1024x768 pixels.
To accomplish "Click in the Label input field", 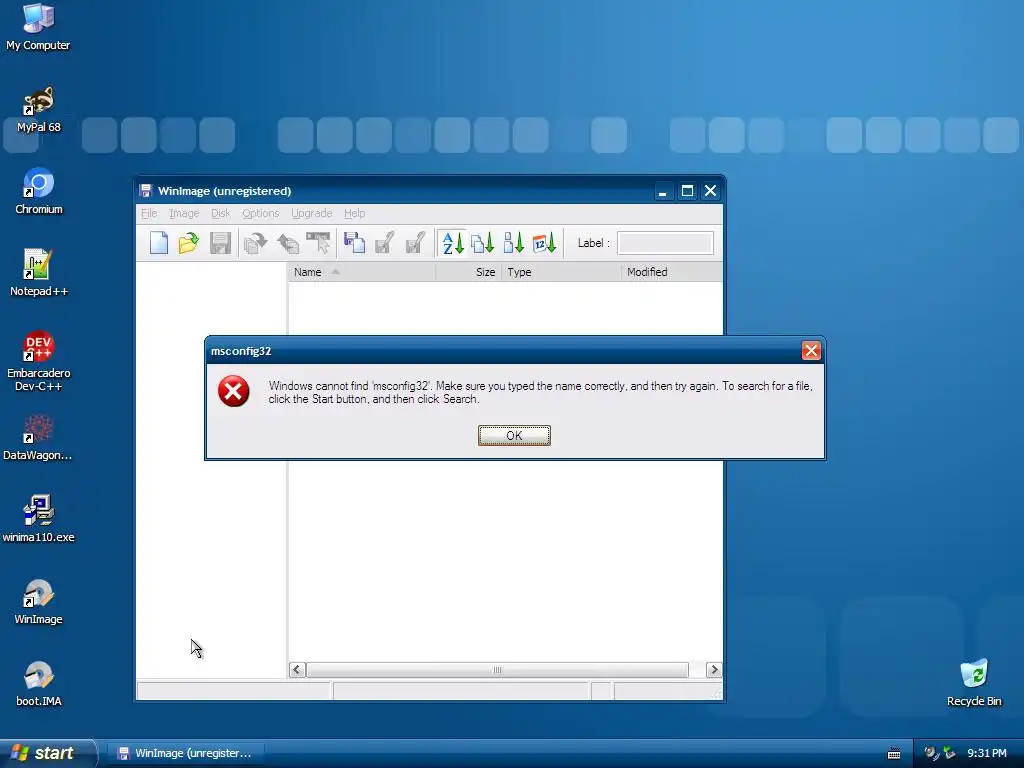I will click(665, 243).
